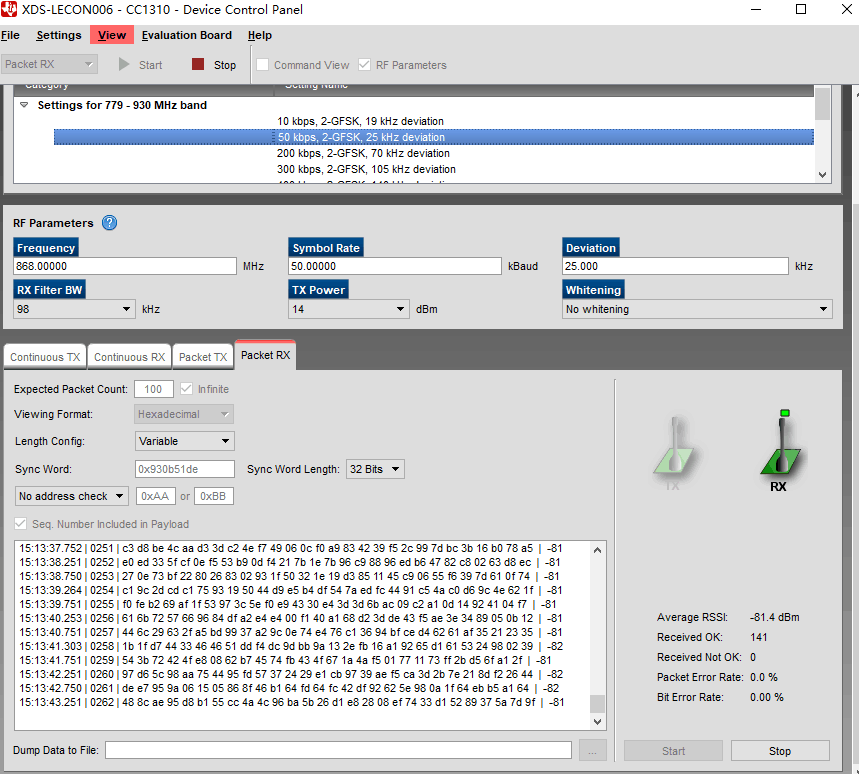
Task: Select the Packet RX tab
Action: [266, 355]
